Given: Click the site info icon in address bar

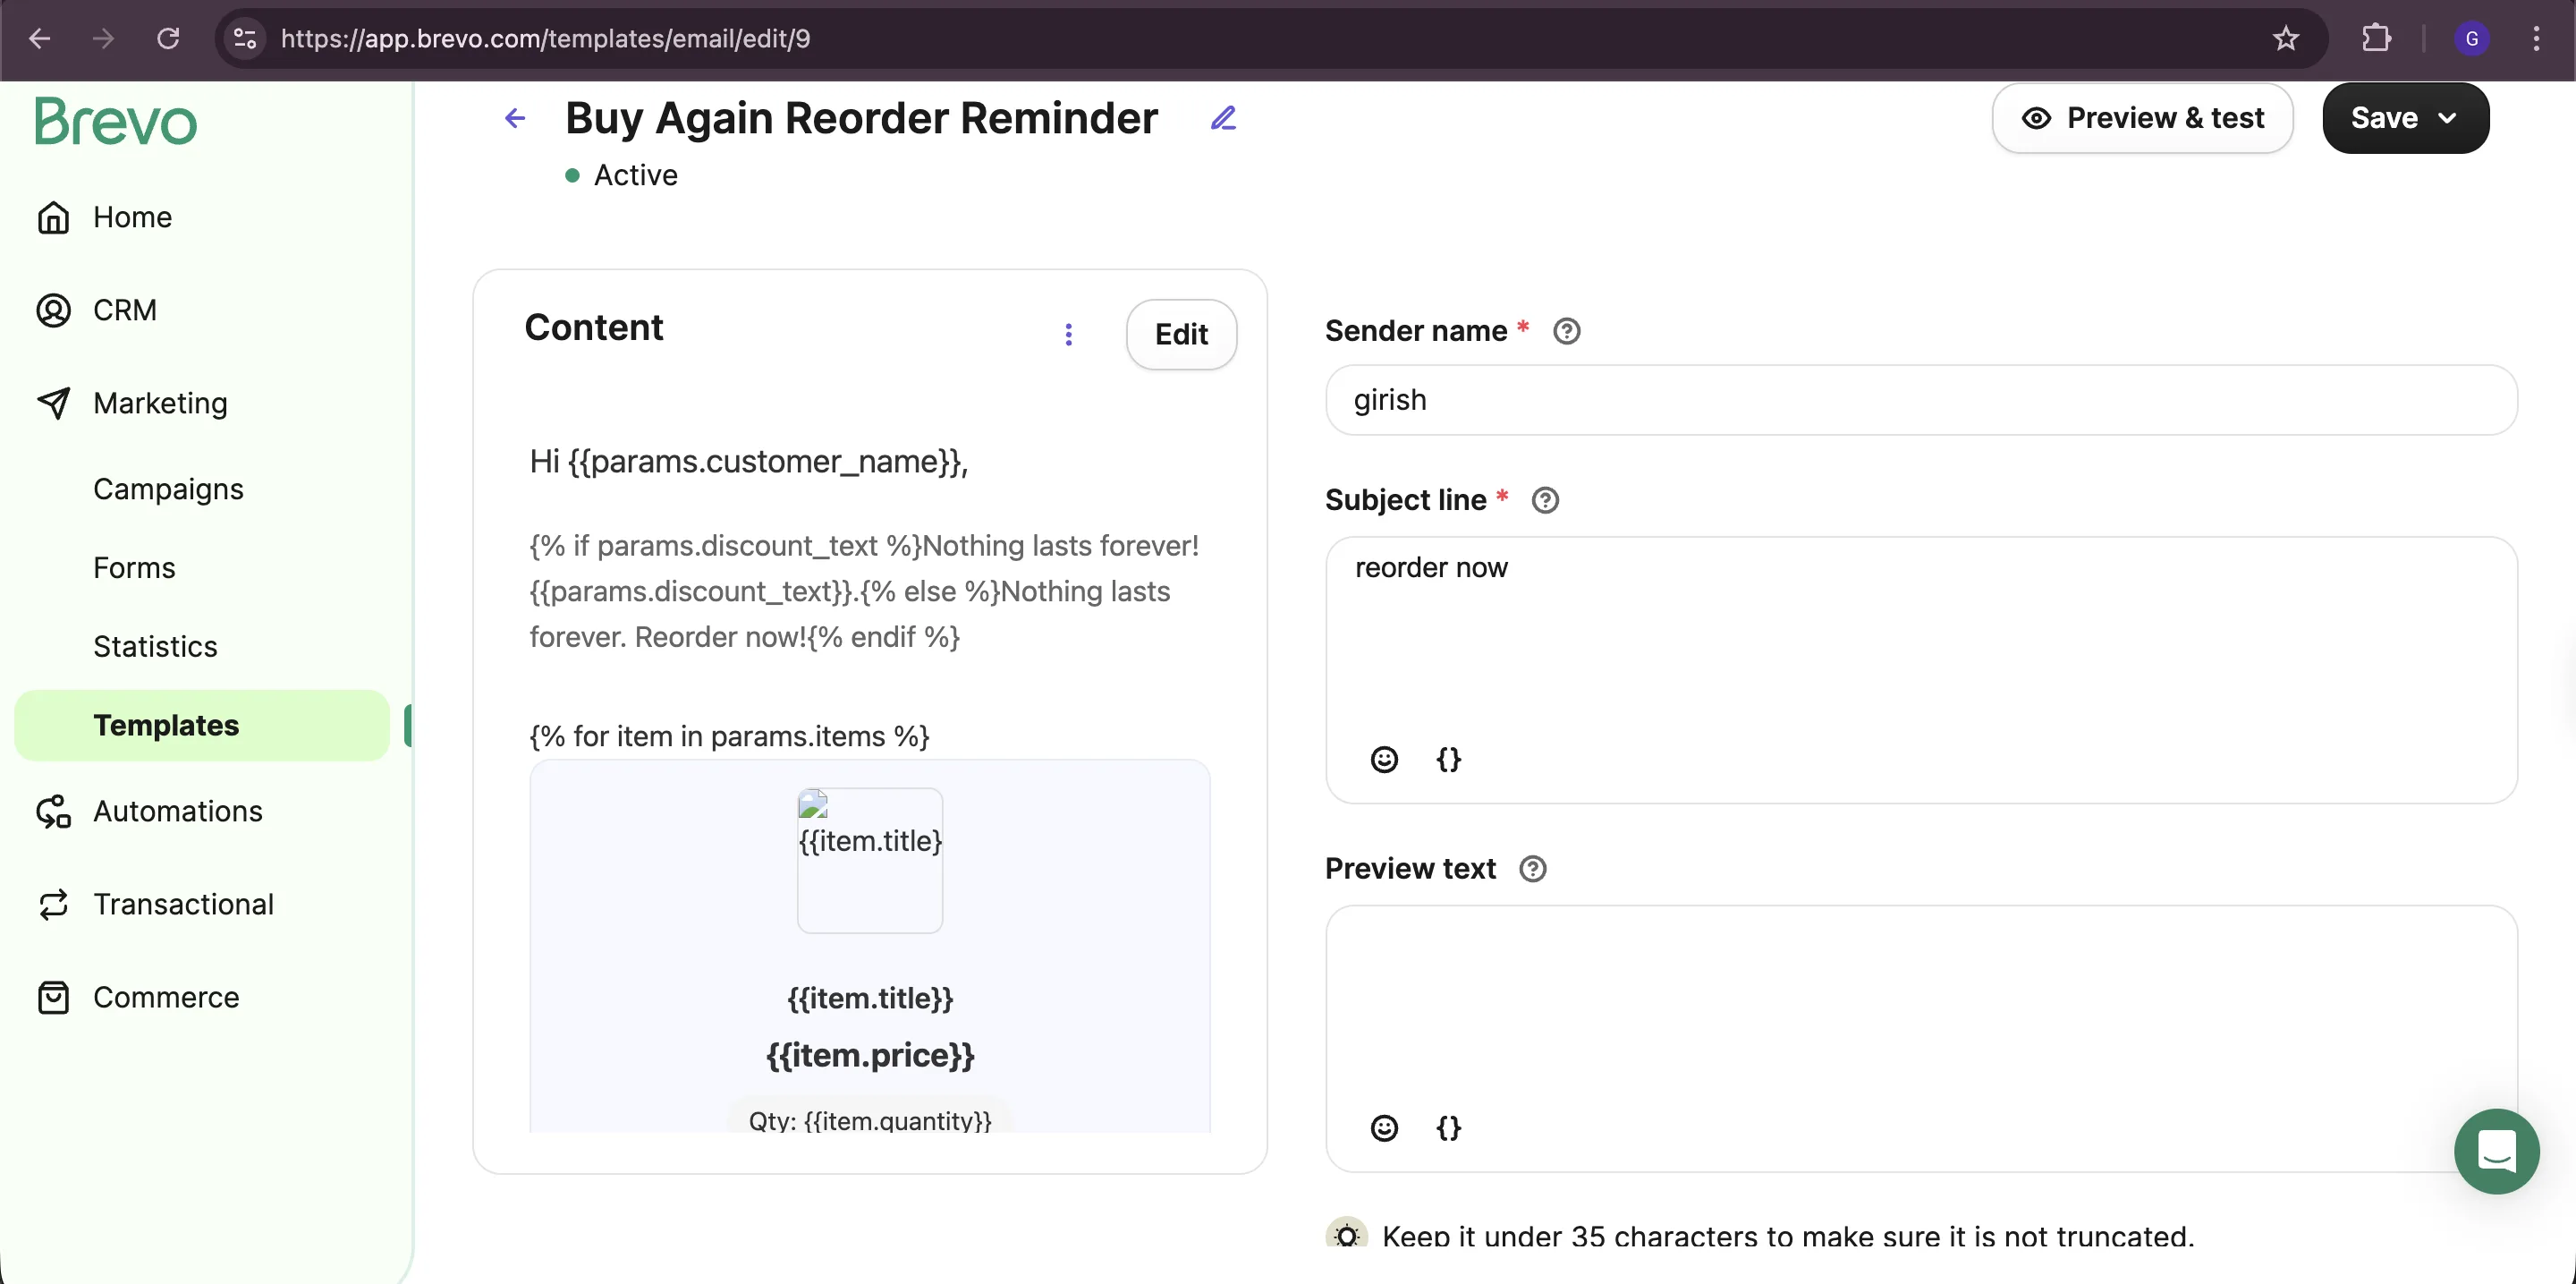Looking at the screenshot, I should pos(245,38).
